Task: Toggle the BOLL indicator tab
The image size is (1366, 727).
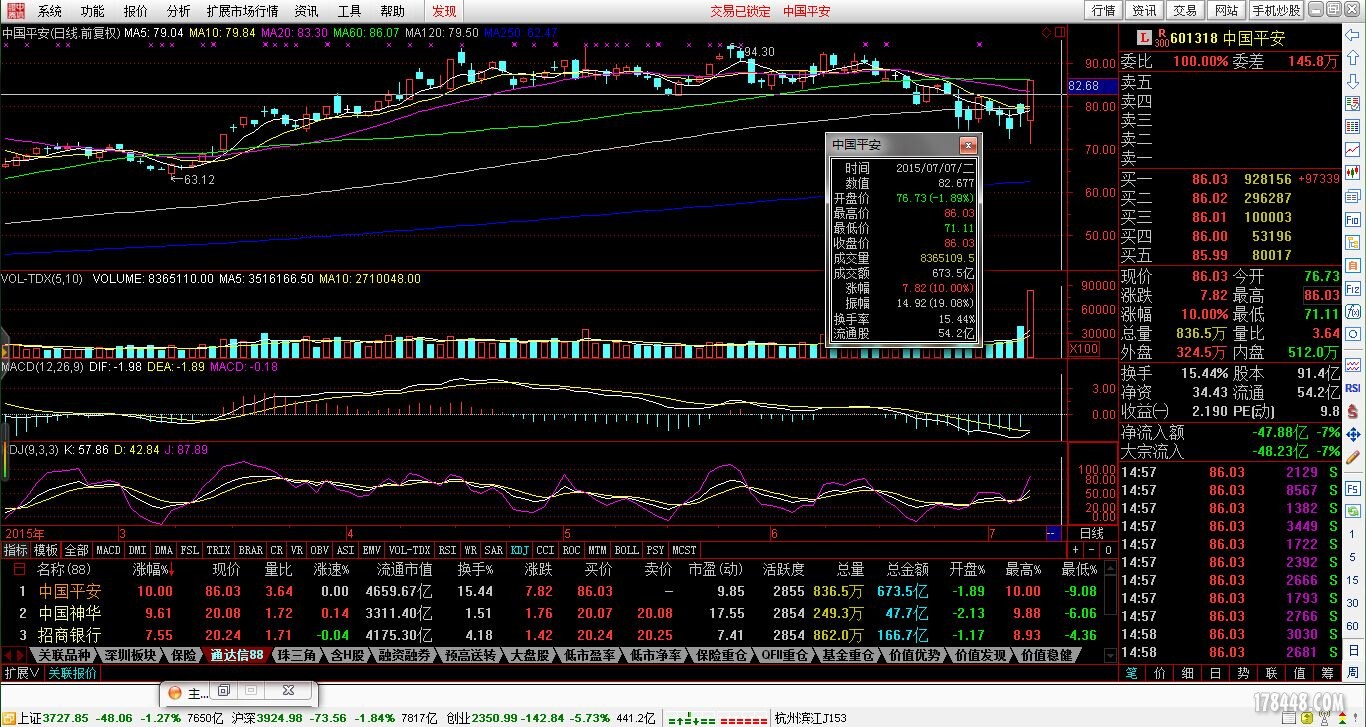Action: click(626, 549)
